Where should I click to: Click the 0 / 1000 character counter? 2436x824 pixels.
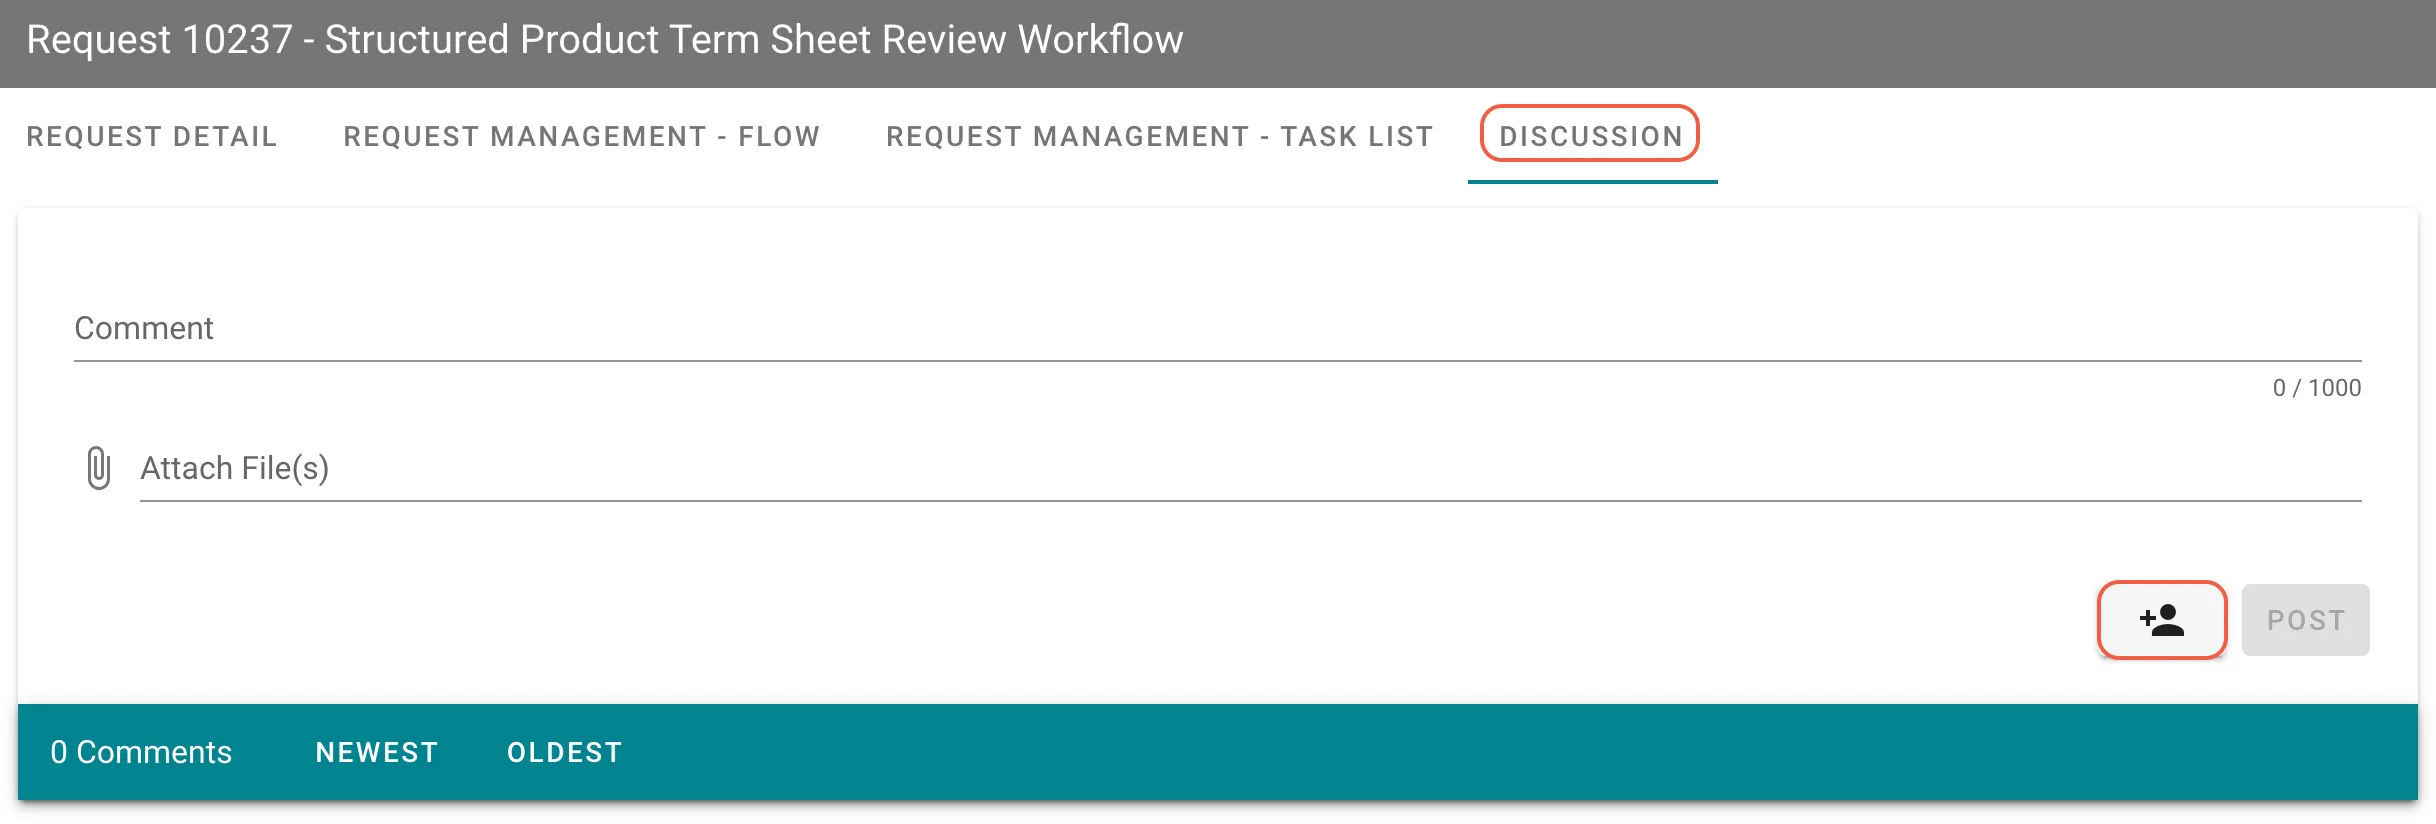[2318, 388]
